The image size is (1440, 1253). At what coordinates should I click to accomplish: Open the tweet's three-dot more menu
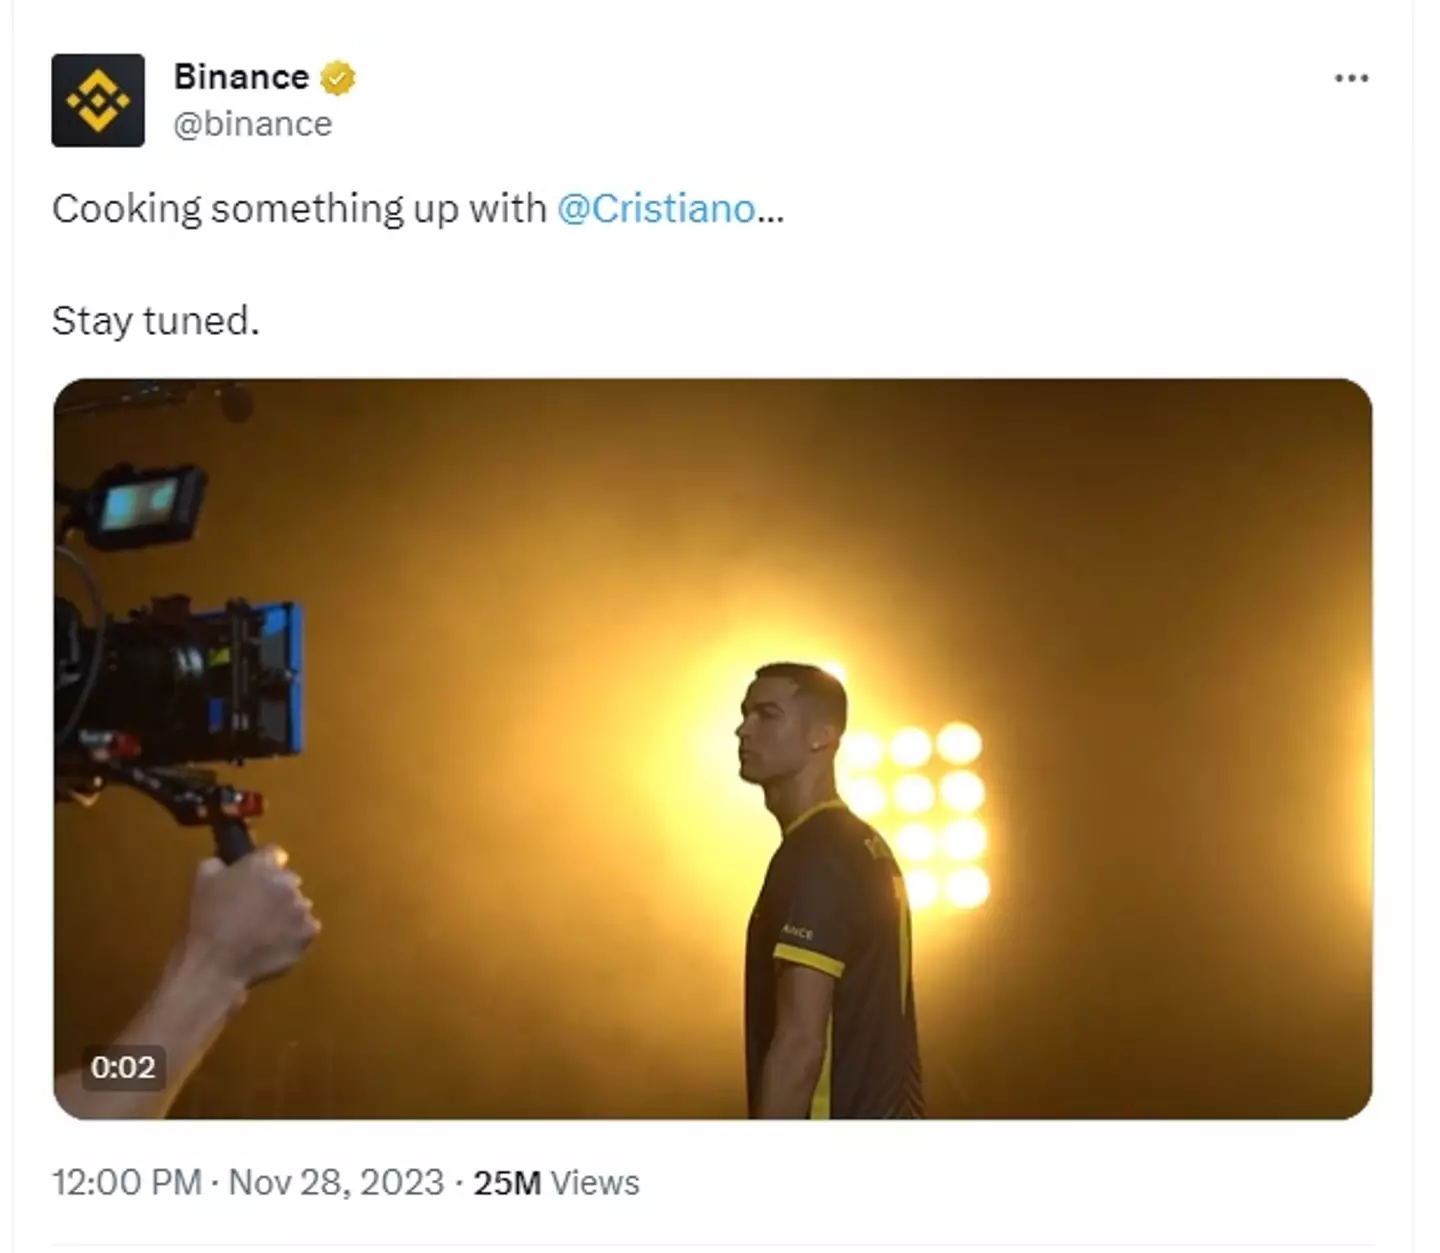(x=1351, y=78)
